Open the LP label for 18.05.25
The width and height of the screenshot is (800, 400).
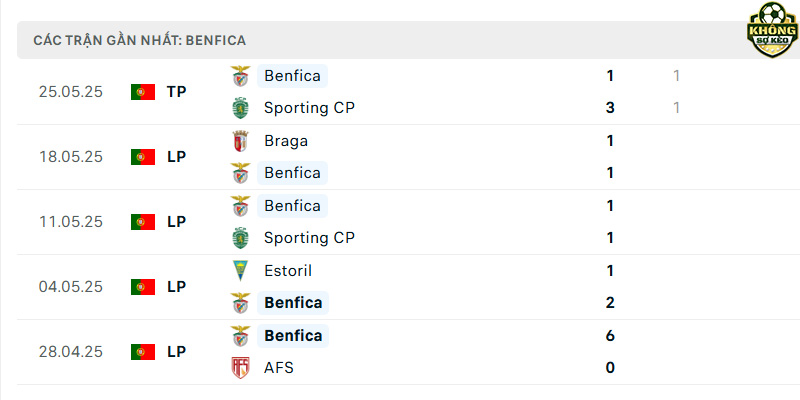[x=177, y=157]
